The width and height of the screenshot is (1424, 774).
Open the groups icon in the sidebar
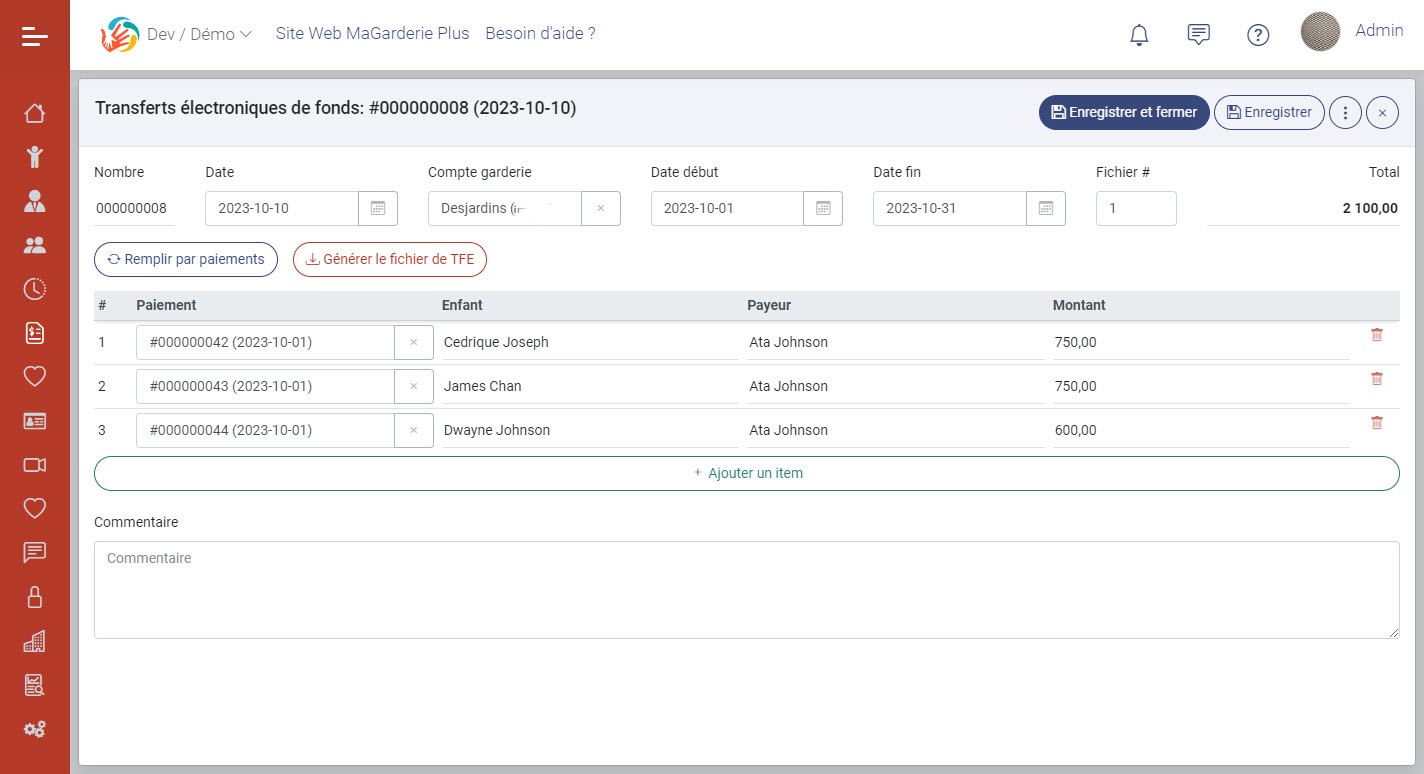pos(35,244)
